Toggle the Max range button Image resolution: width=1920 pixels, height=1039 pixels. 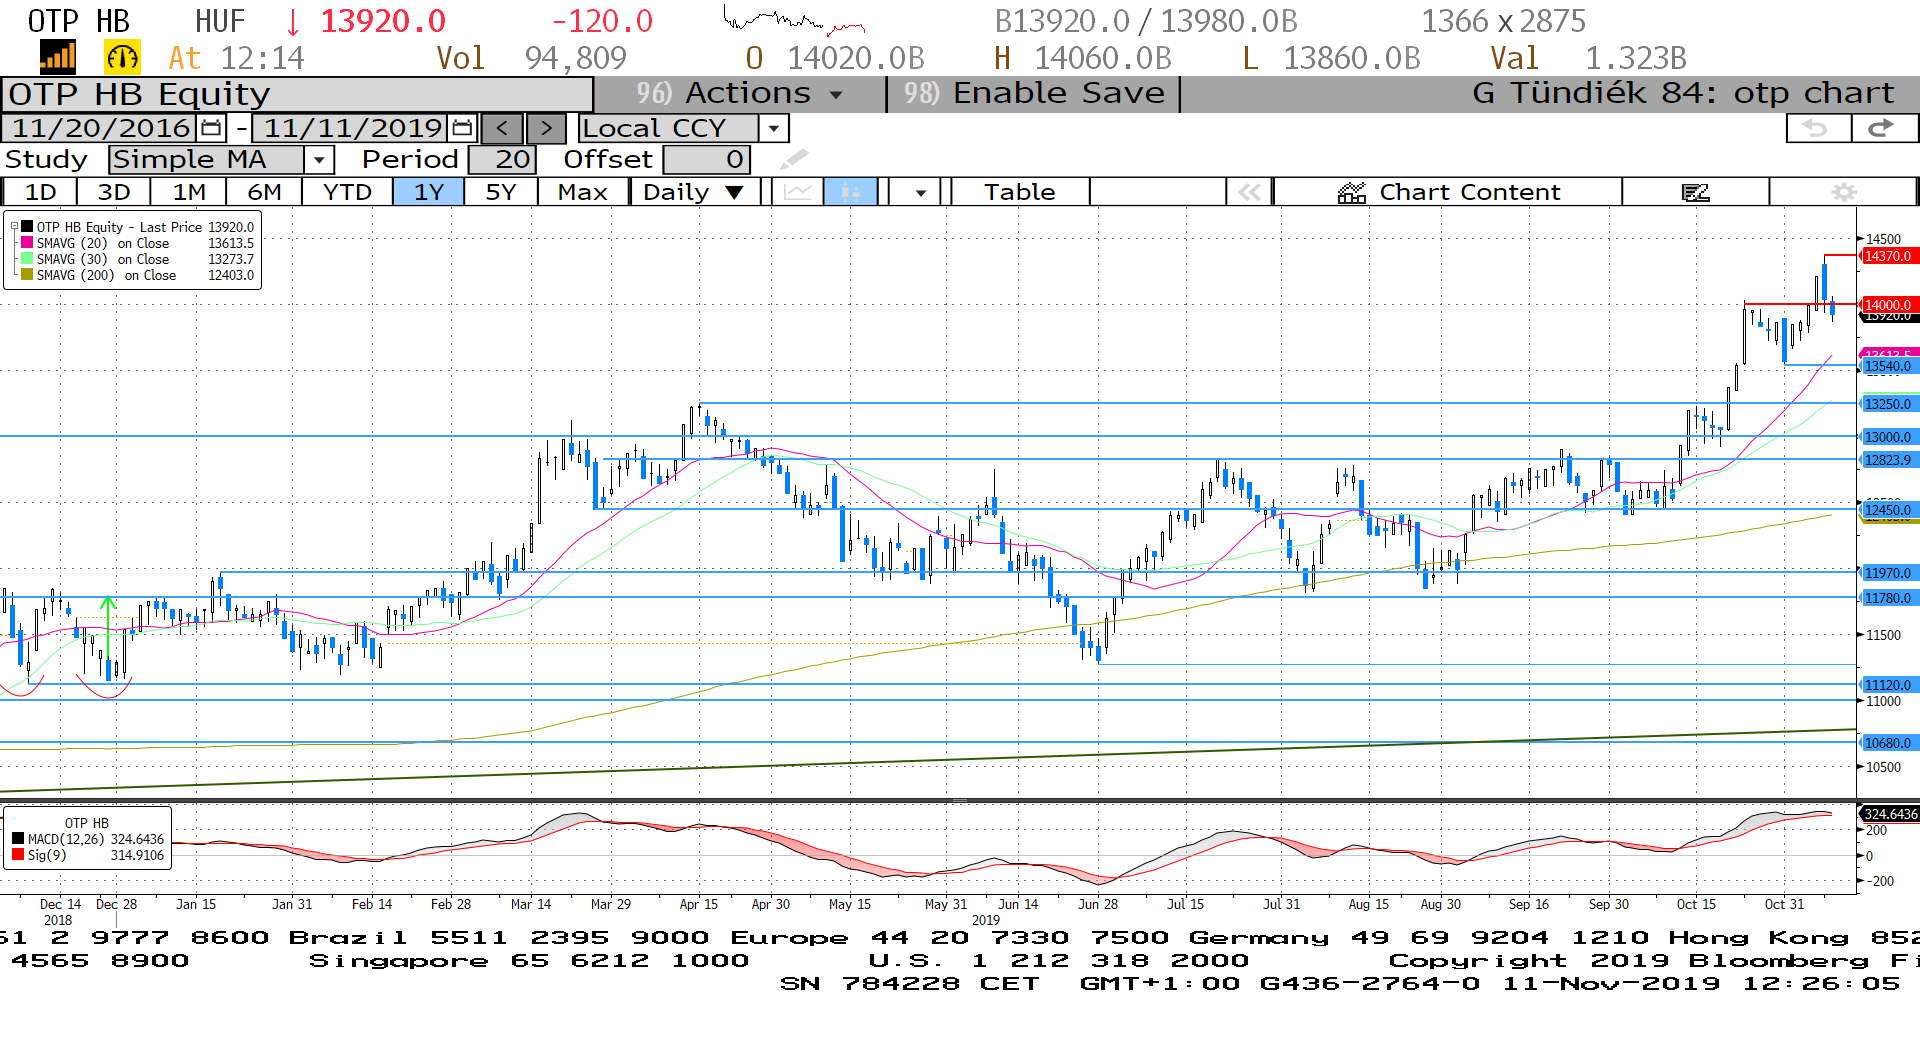coord(583,192)
